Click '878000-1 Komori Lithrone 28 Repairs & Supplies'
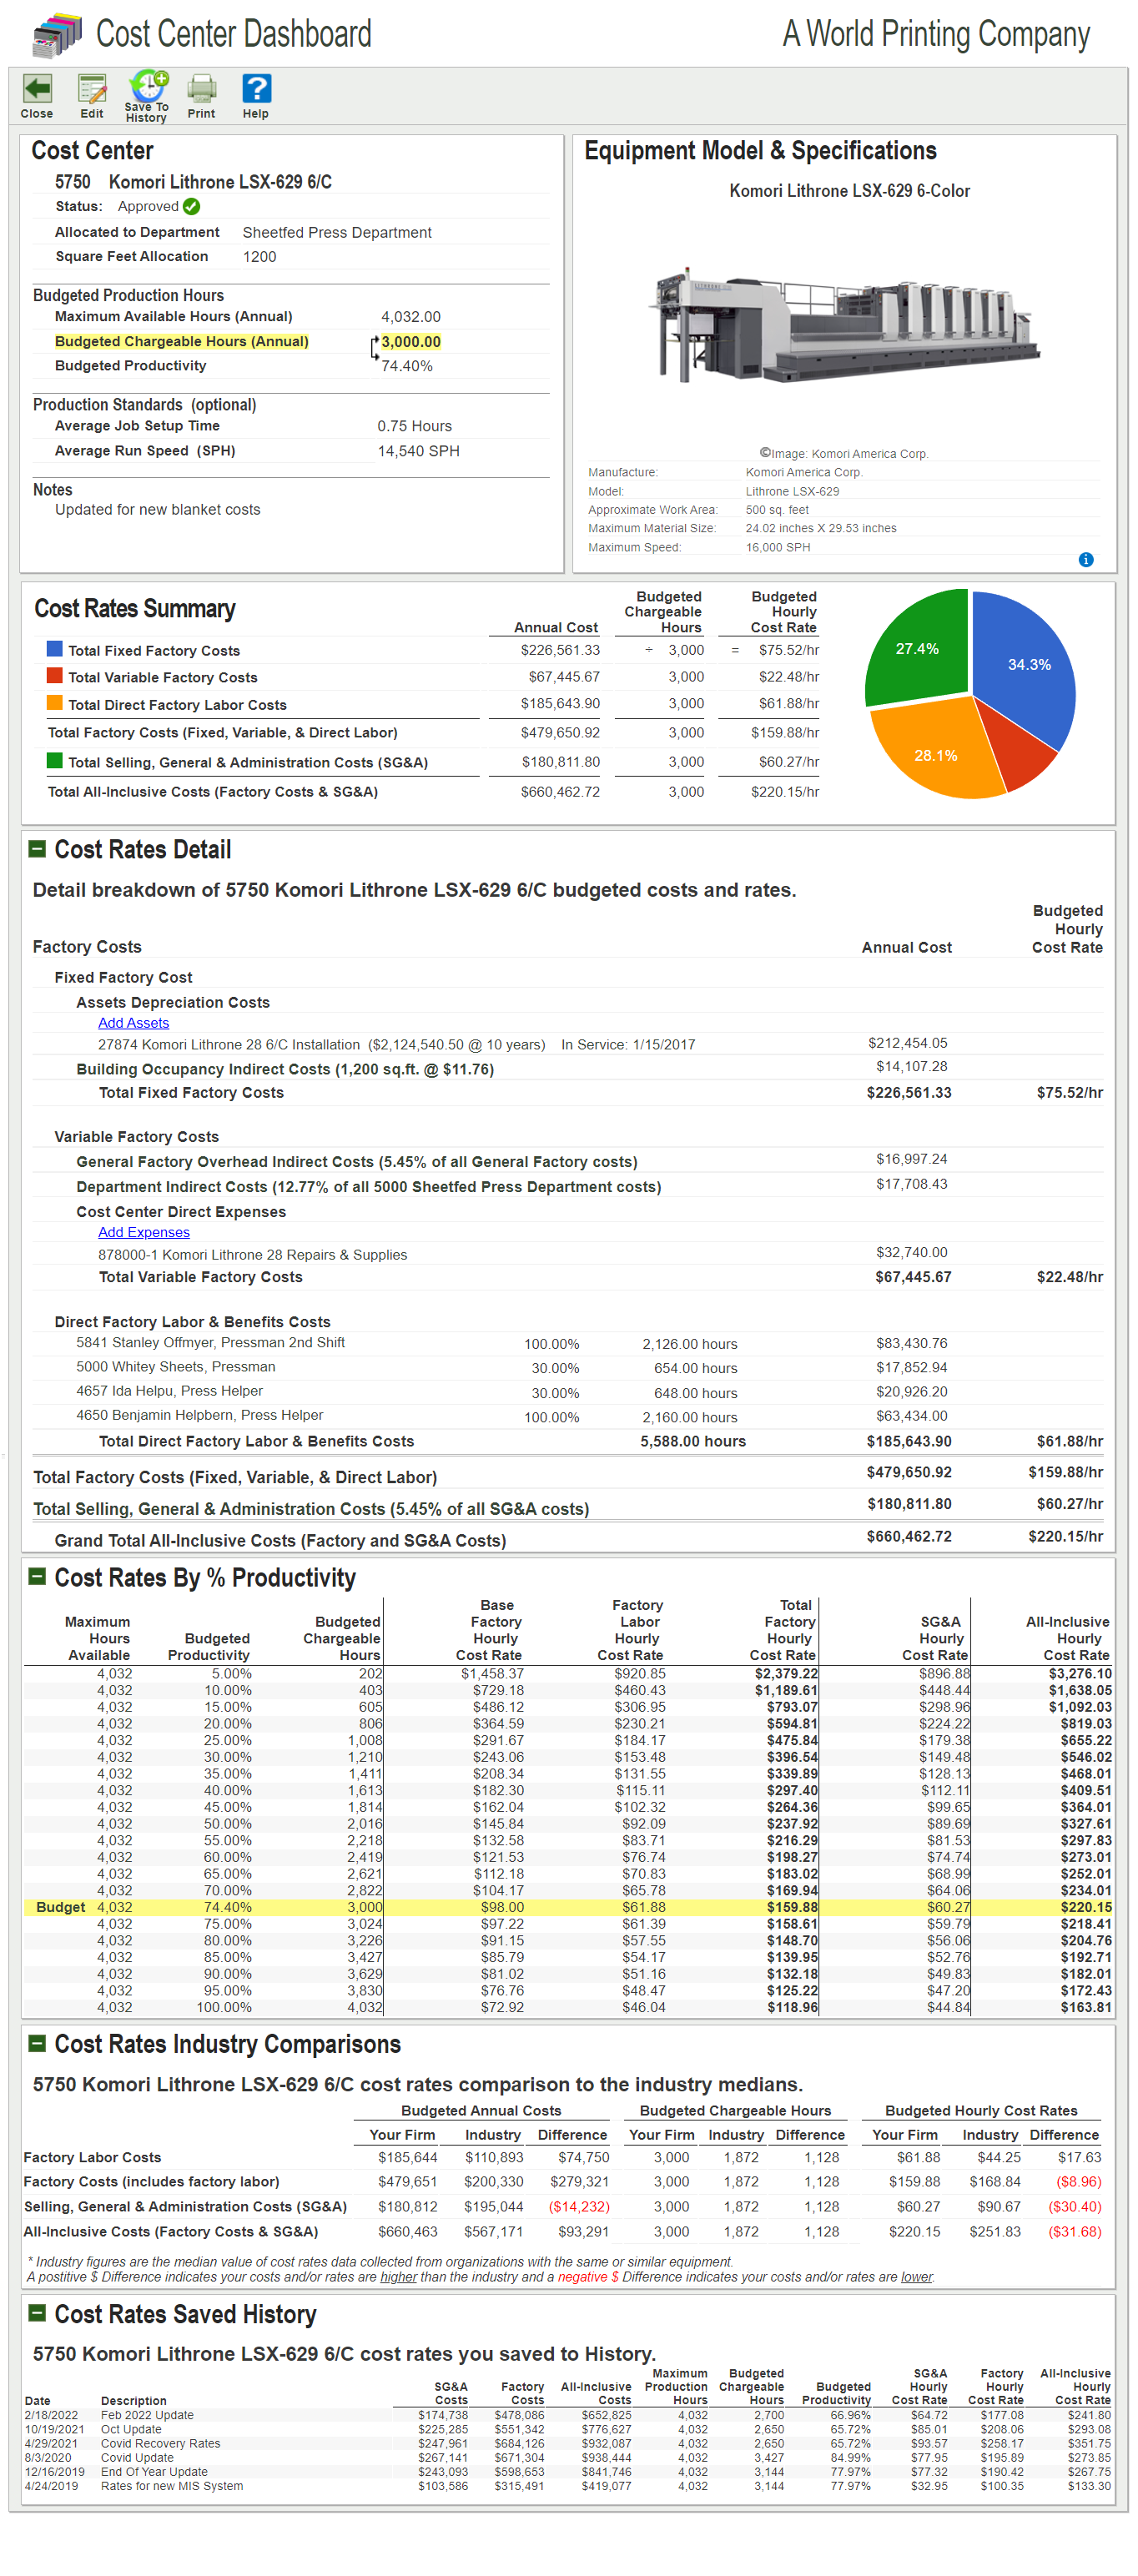 click(x=252, y=1255)
